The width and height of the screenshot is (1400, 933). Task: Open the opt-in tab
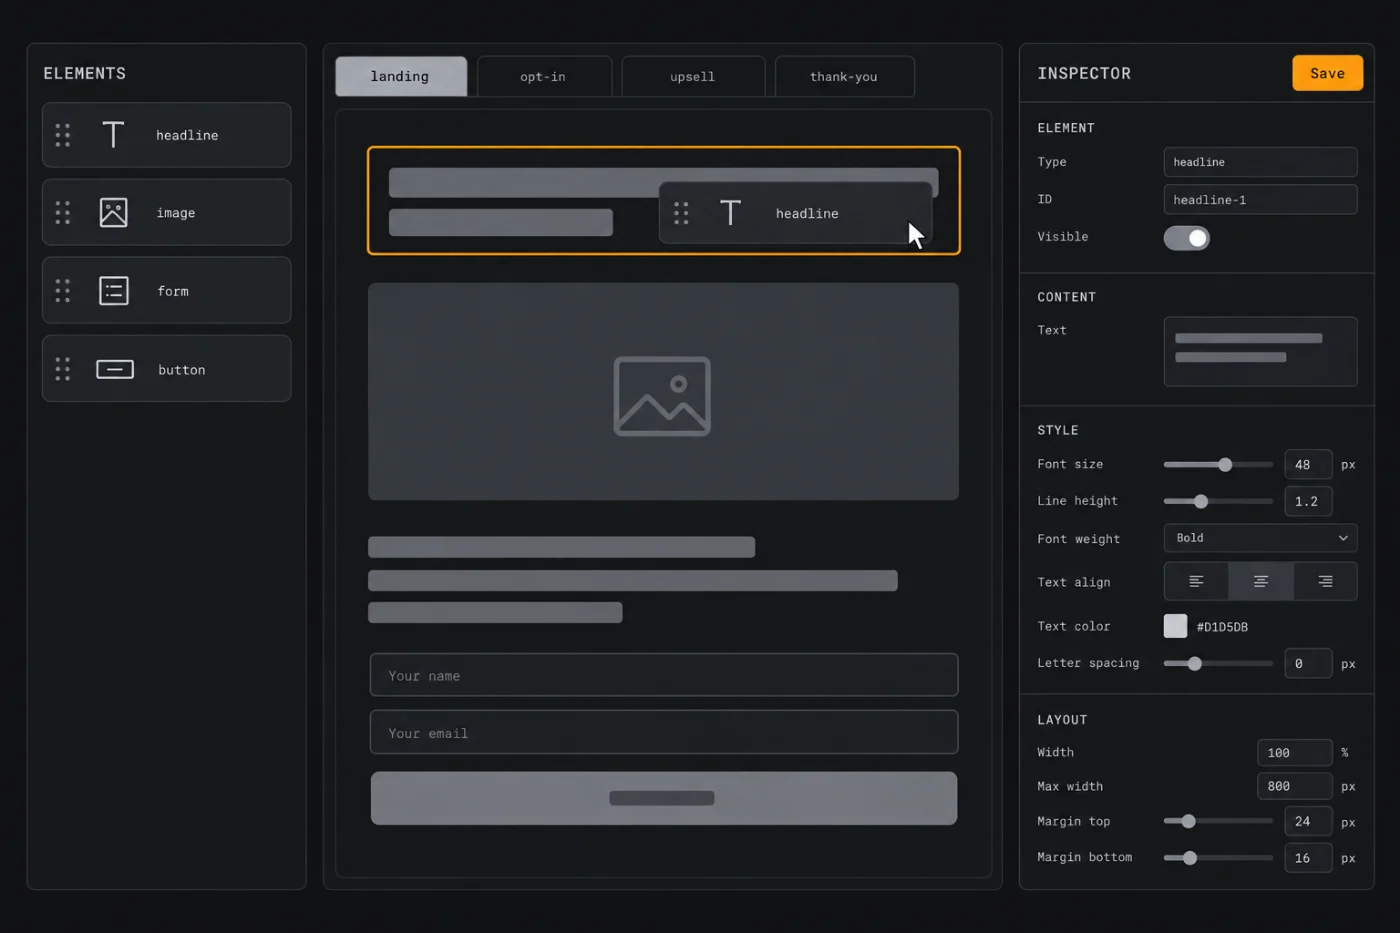[544, 76]
